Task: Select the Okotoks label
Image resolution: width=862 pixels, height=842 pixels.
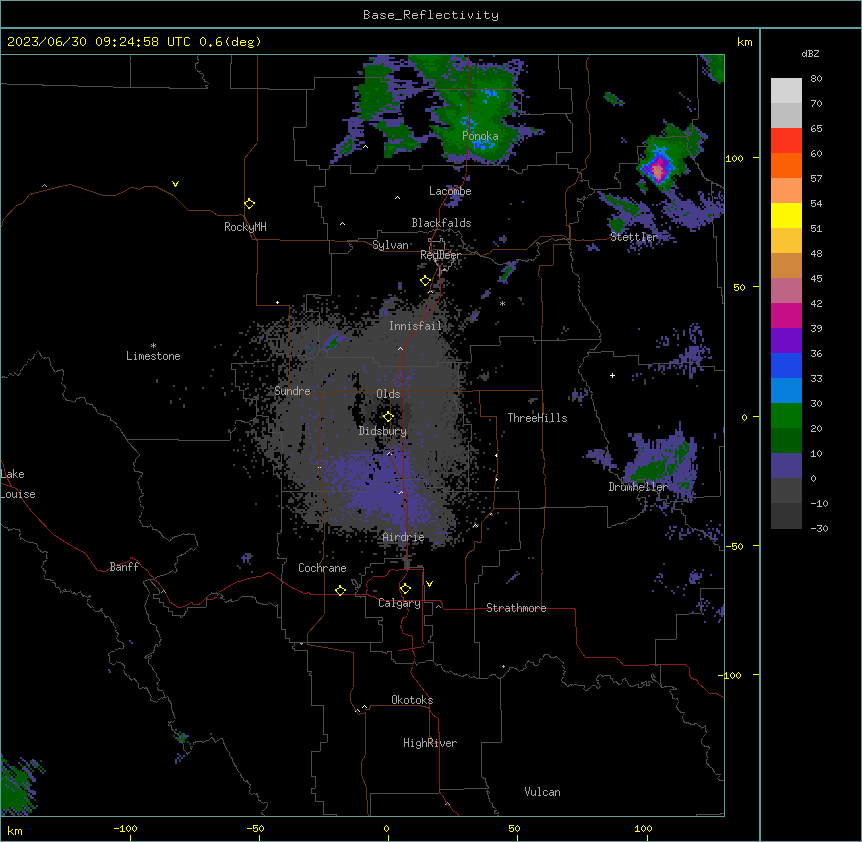Action: [x=412, y=700]
